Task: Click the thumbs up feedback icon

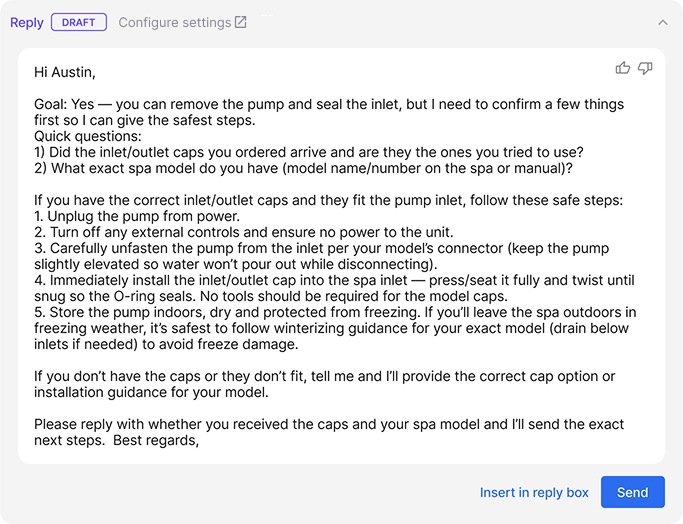Action: tap(623, 68)
